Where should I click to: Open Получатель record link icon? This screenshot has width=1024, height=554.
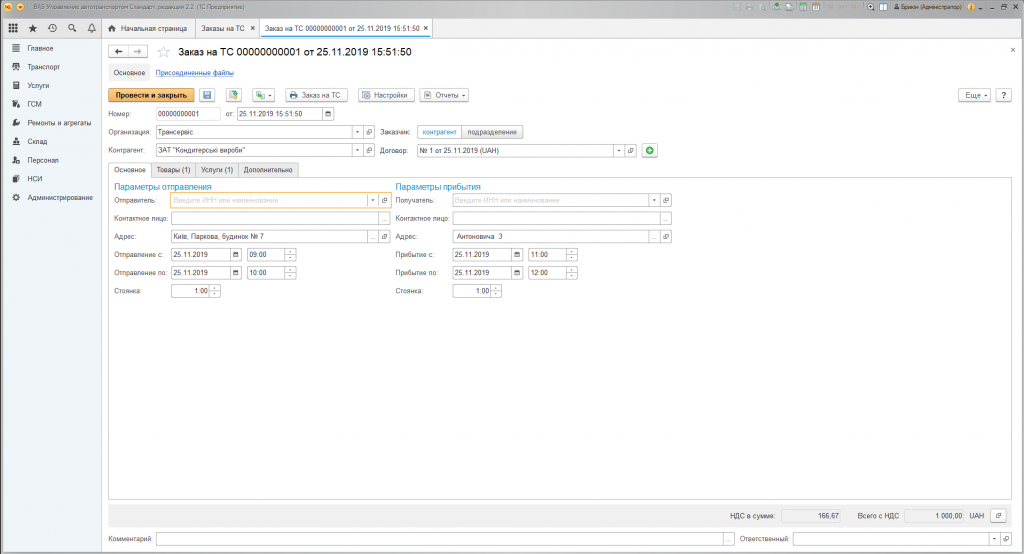click(665, 201)
